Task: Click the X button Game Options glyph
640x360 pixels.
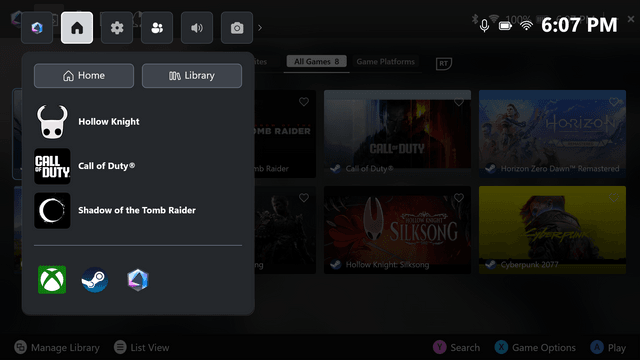Action: (x=501, y=347)
